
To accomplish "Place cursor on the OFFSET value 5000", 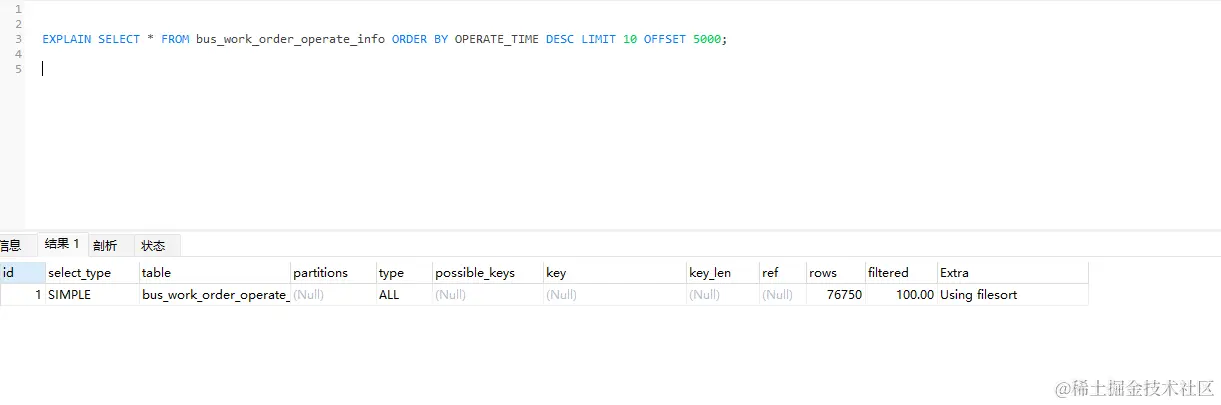I will [x=707, y=39].
